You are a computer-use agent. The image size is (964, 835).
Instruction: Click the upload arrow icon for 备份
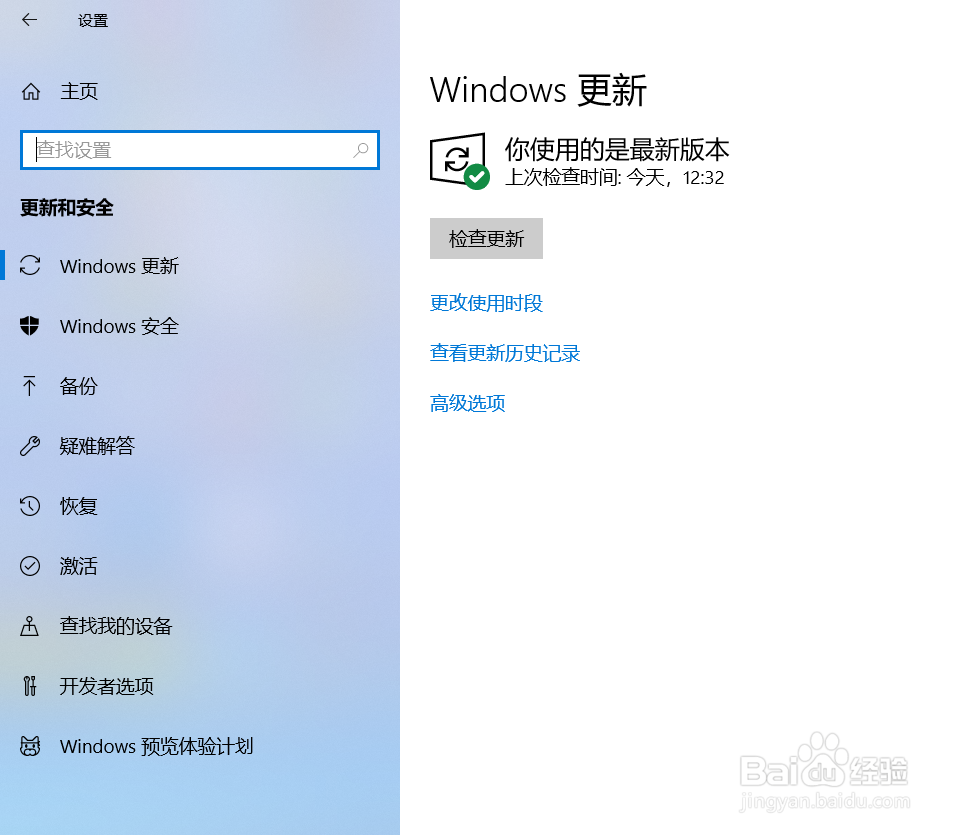(29, 386)
